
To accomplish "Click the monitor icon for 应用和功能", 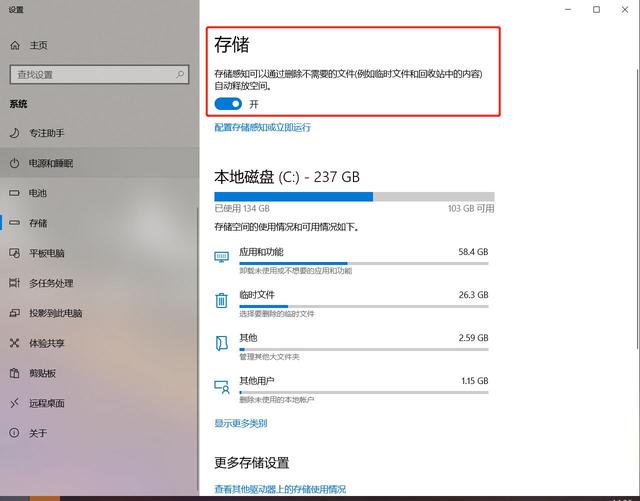I will click(221, 257).
